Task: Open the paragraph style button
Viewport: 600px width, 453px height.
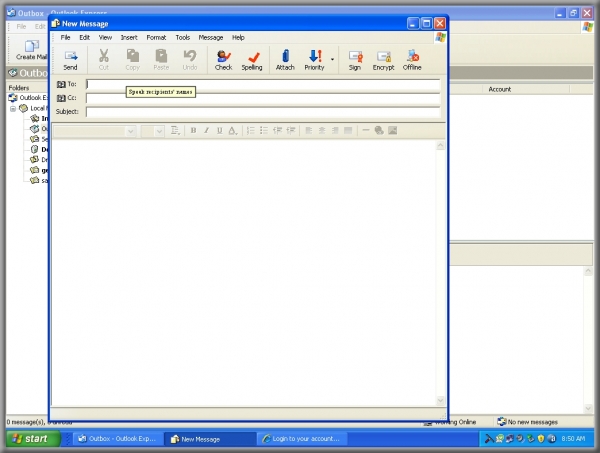Action: click(x=175, y=131)
